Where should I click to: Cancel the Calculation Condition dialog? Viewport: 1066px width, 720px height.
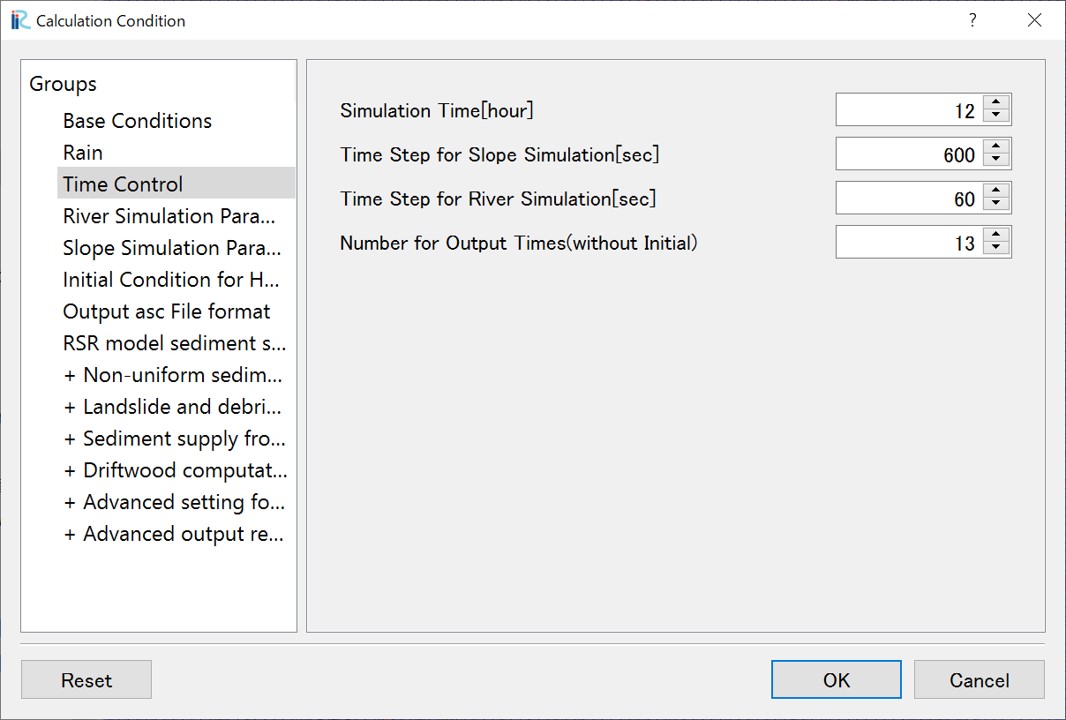coord(979,679)
